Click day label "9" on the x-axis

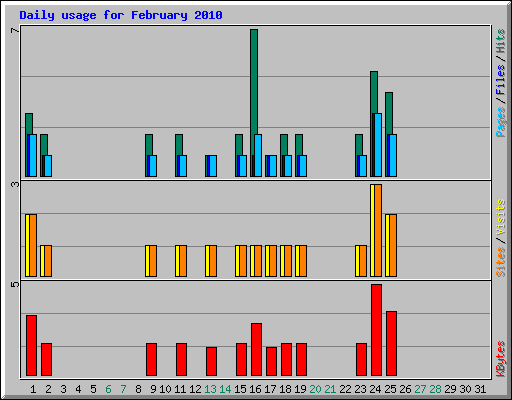[x=153, y=389]
